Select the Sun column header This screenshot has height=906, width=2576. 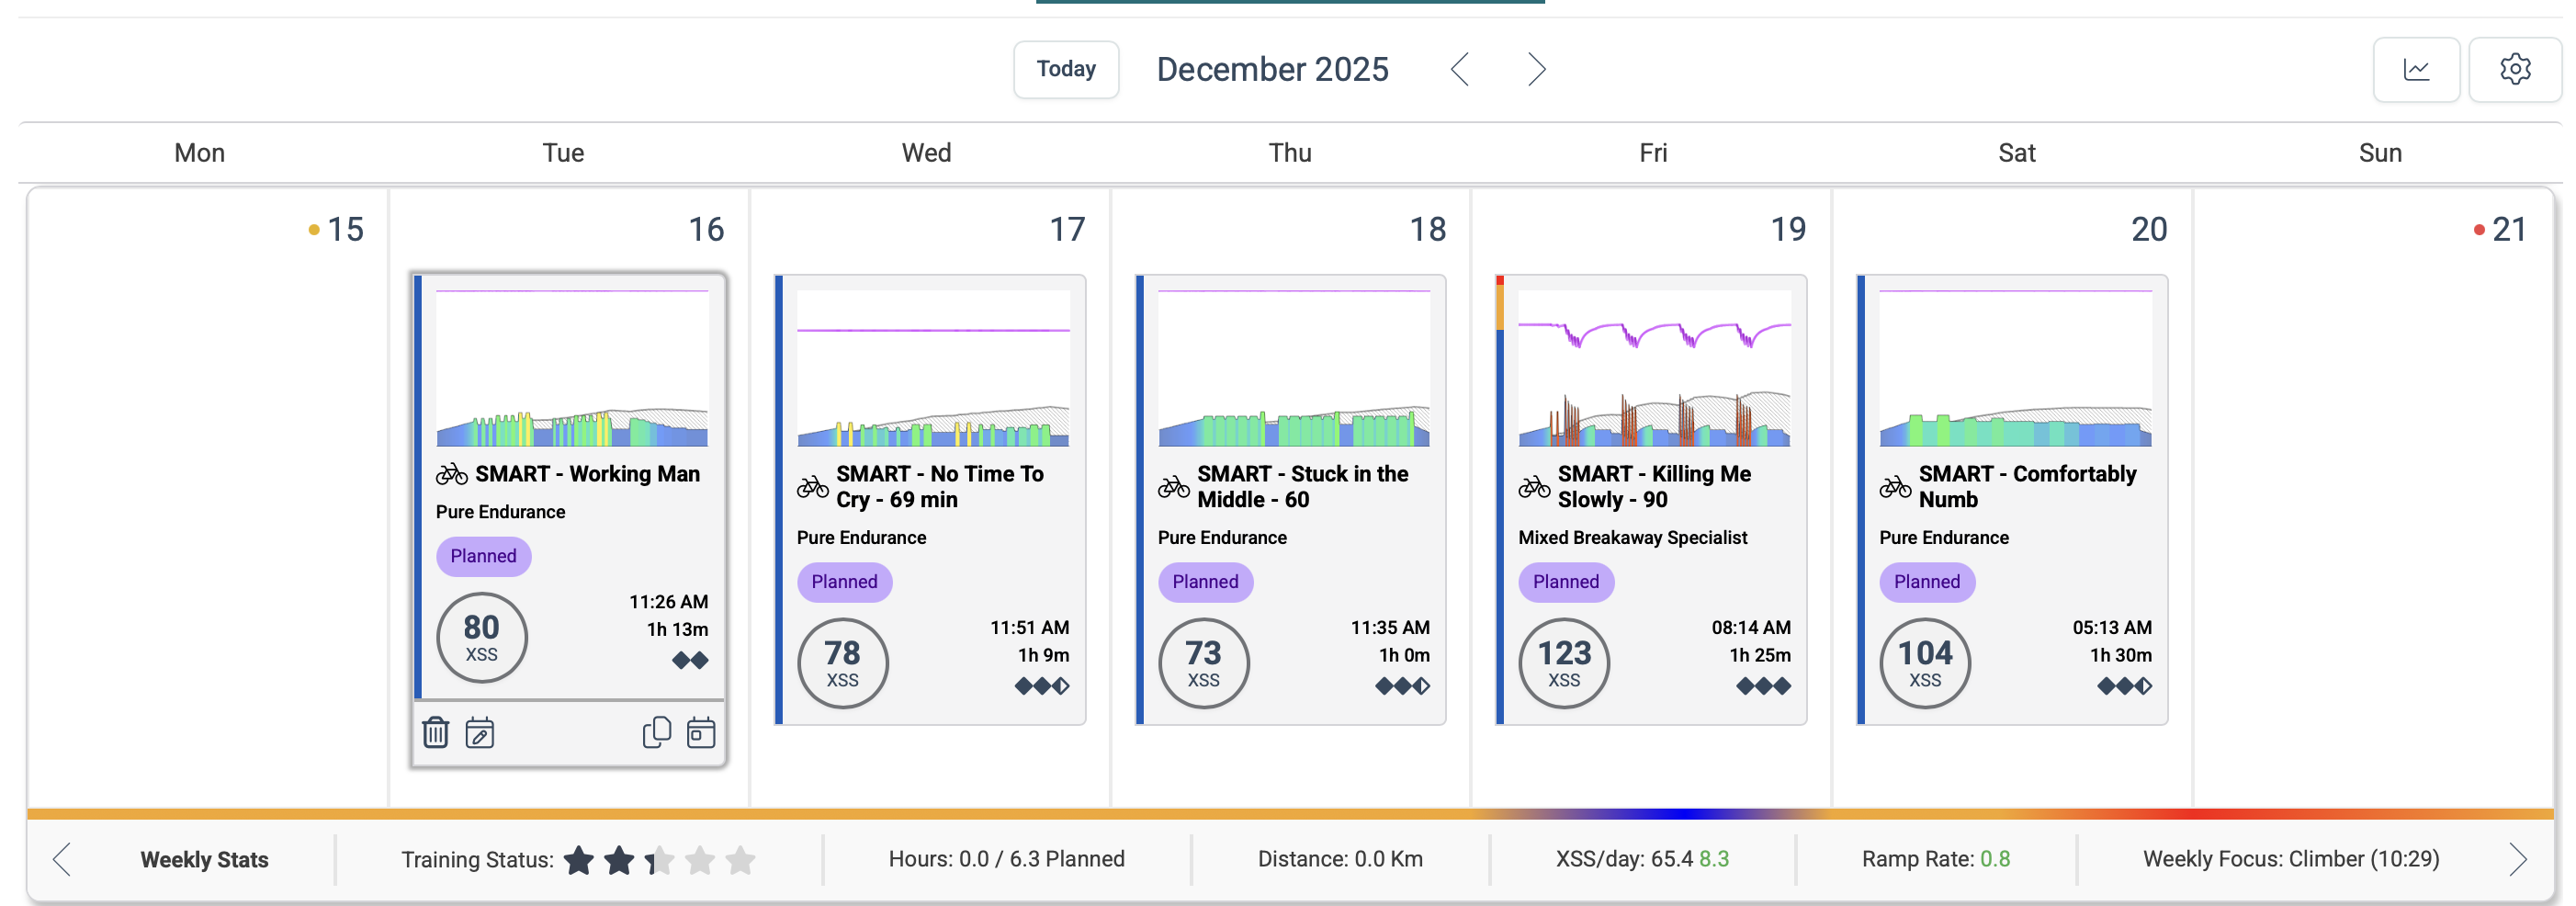[2379, 153]
